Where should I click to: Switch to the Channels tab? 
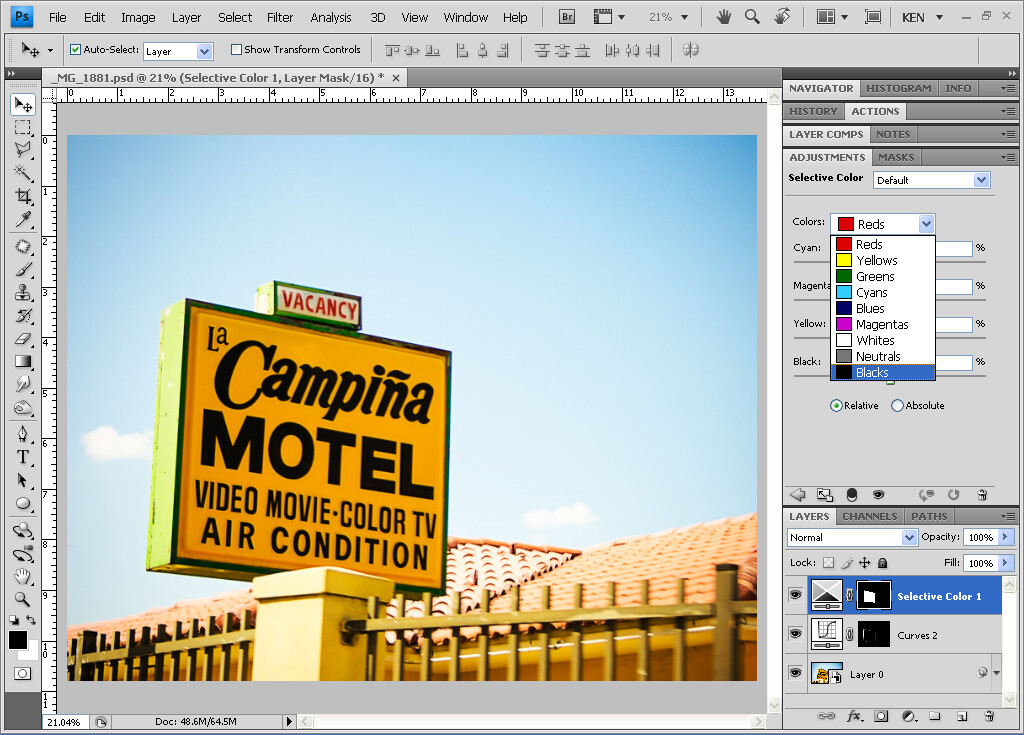click(869, 516)
